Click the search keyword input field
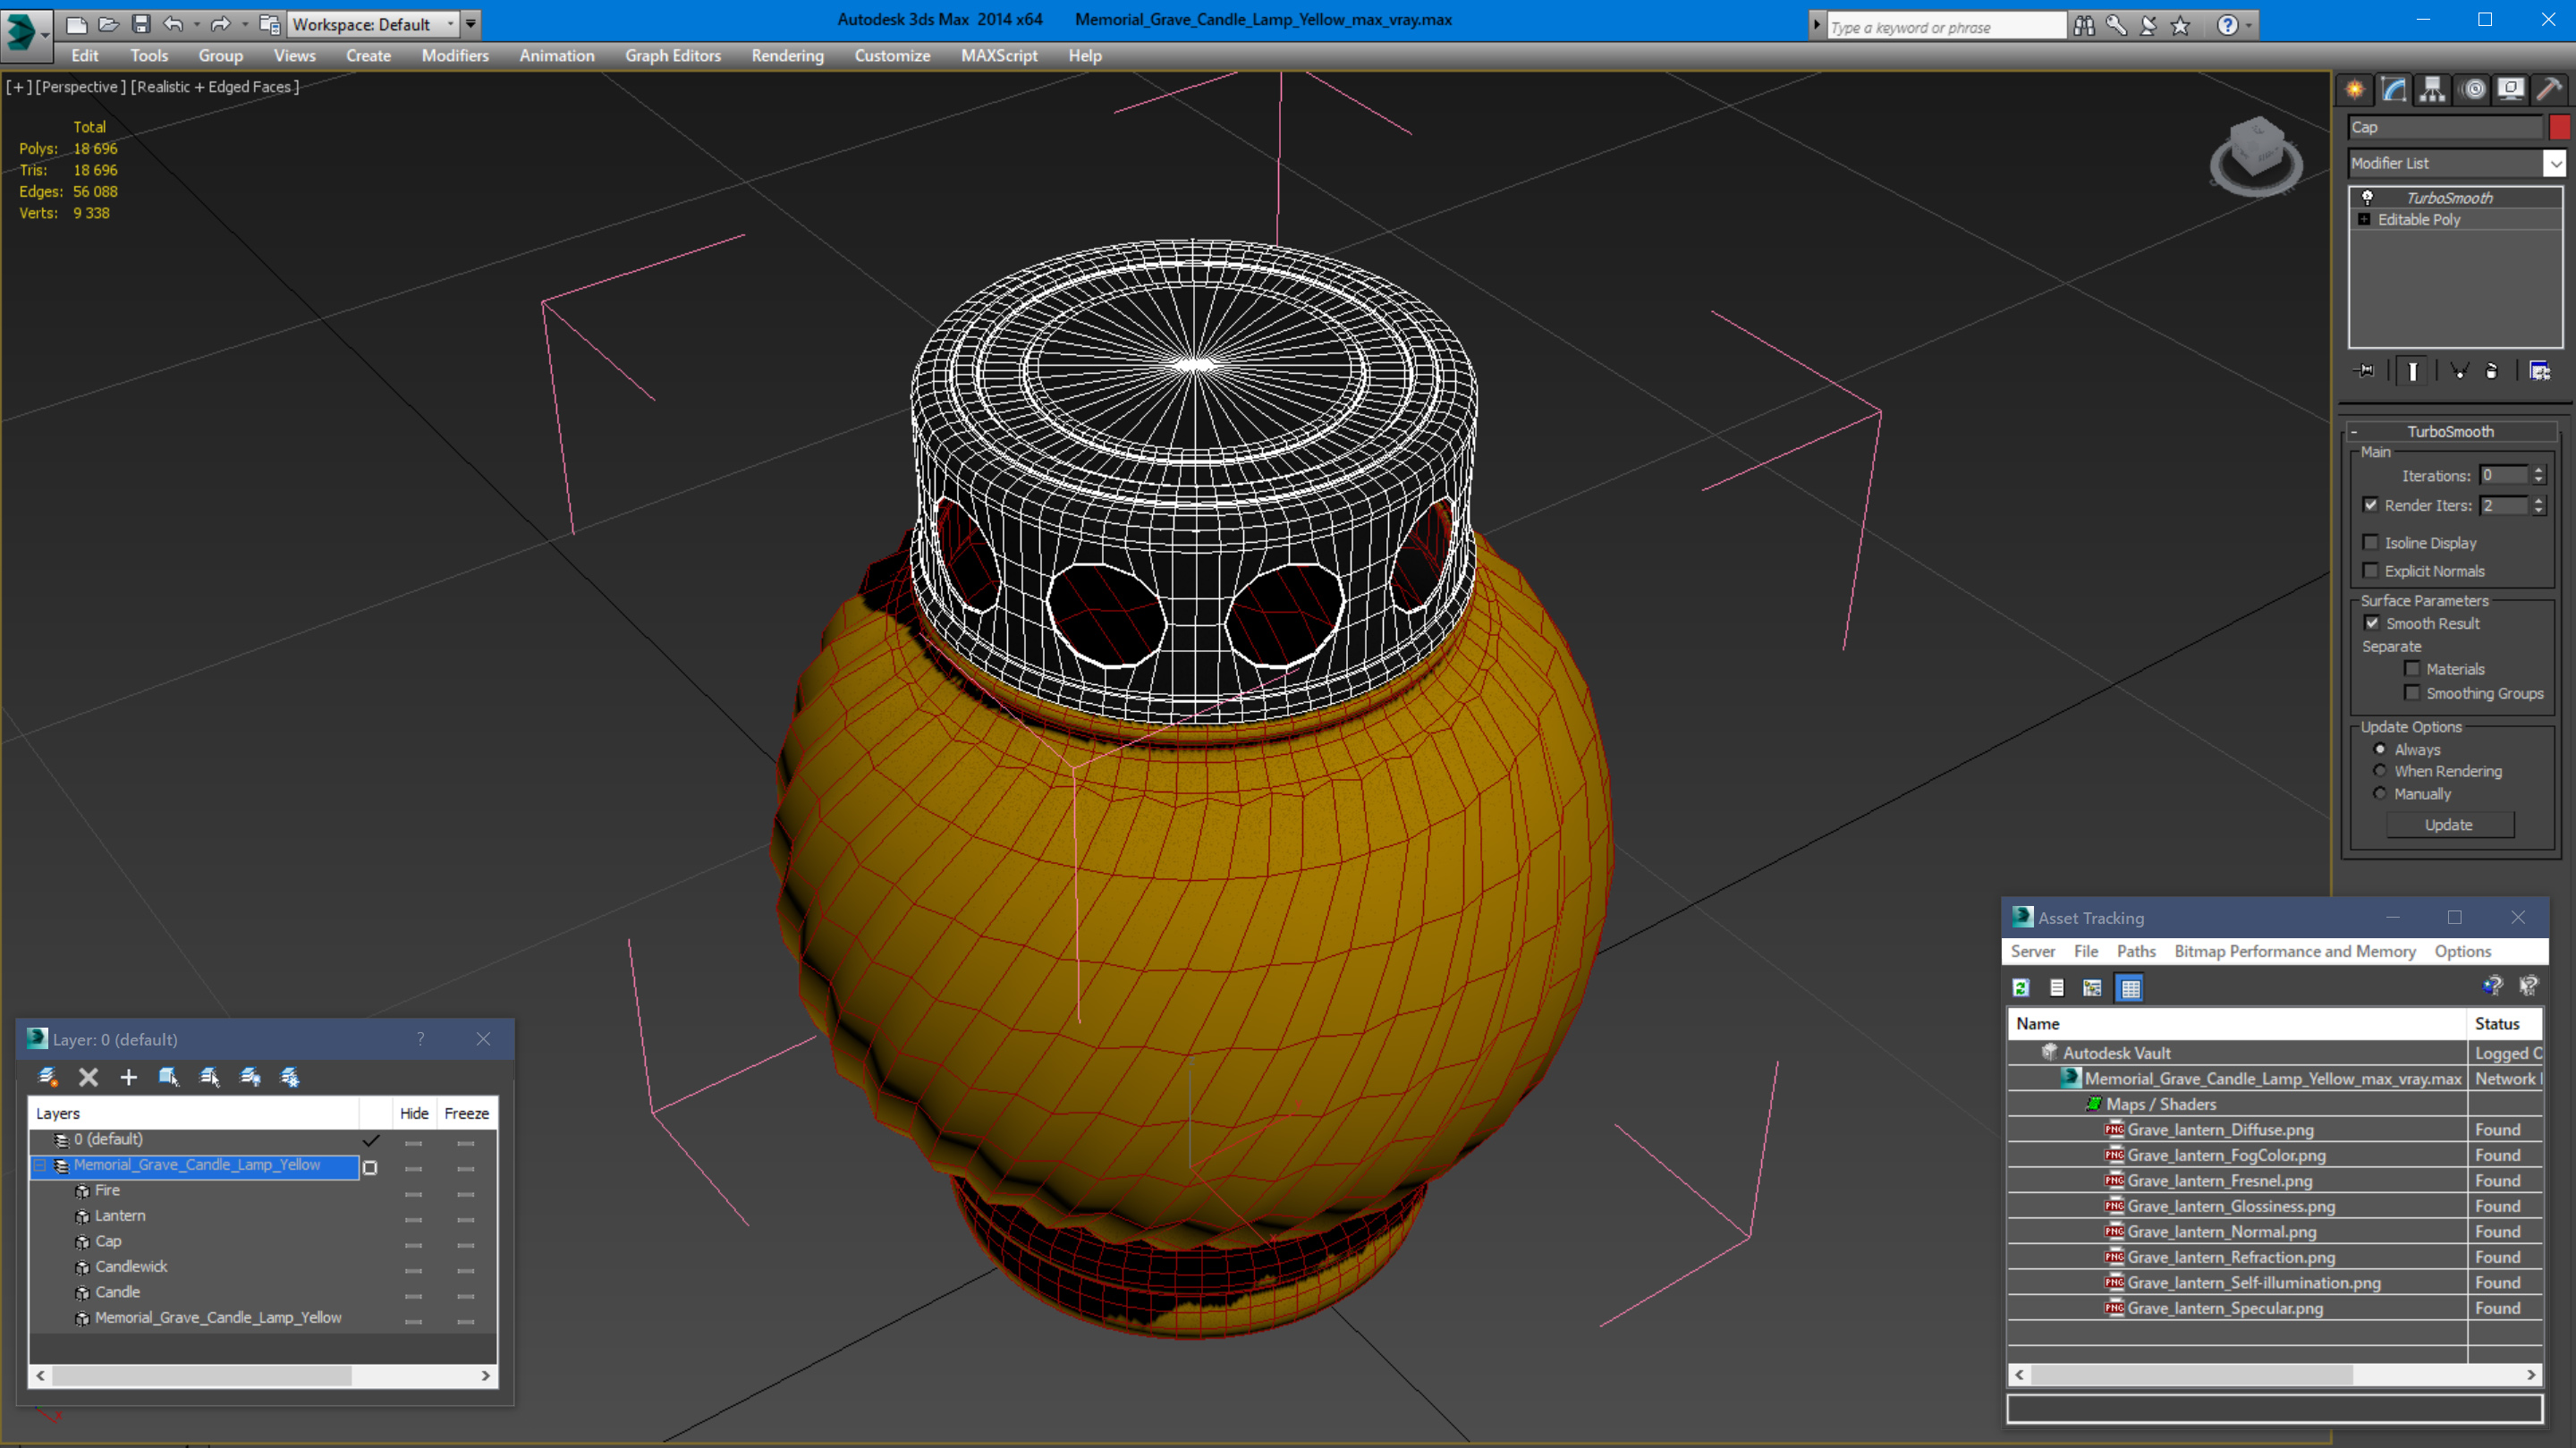2576x1448 pixels. click(1945, 26)
